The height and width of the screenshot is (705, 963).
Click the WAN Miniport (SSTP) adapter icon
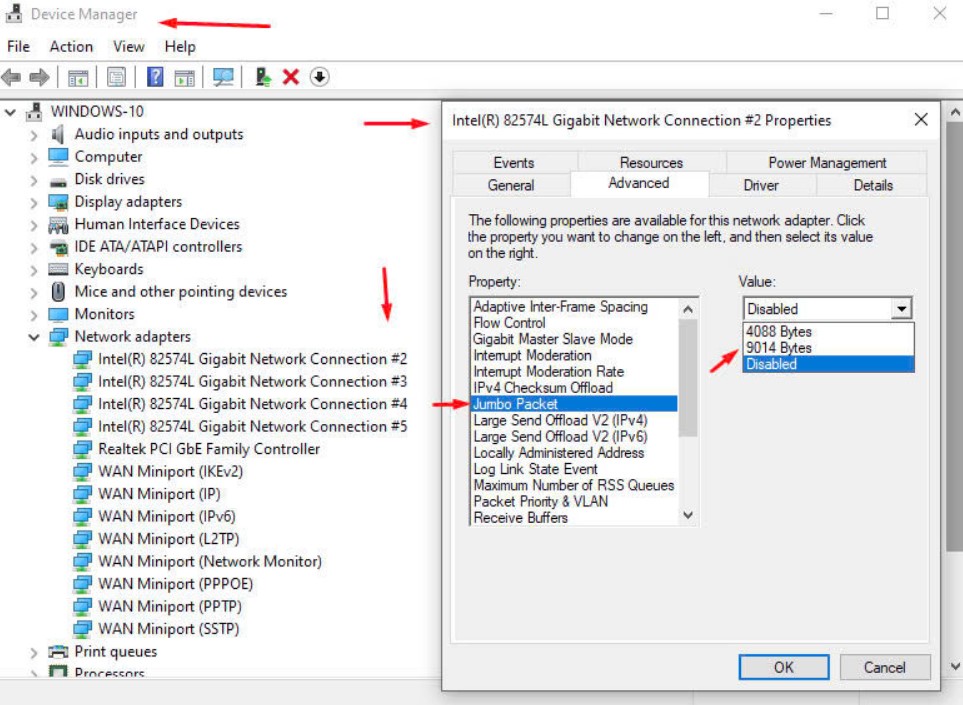(82, 629)
